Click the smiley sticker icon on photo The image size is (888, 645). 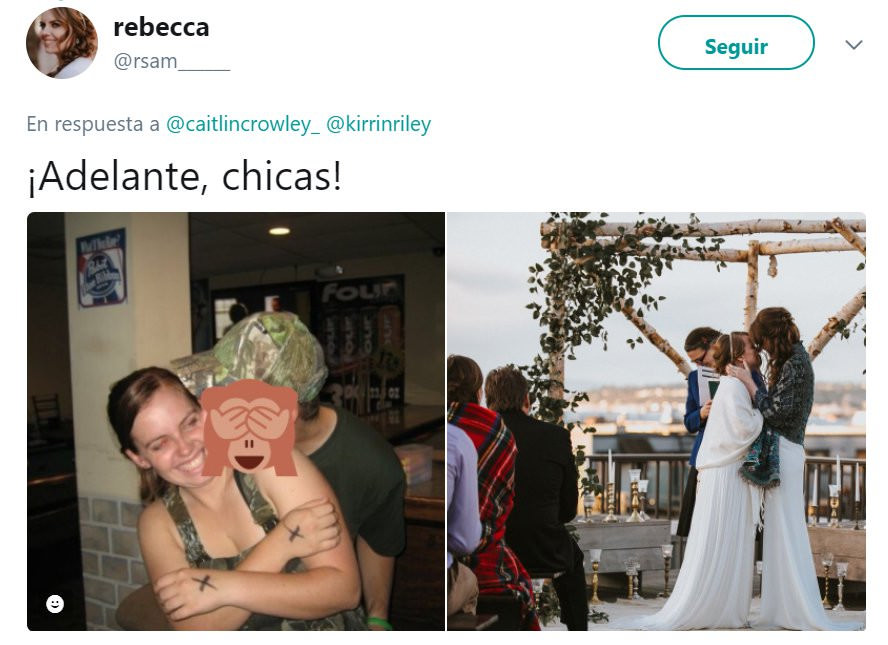[x=55, y=604]
